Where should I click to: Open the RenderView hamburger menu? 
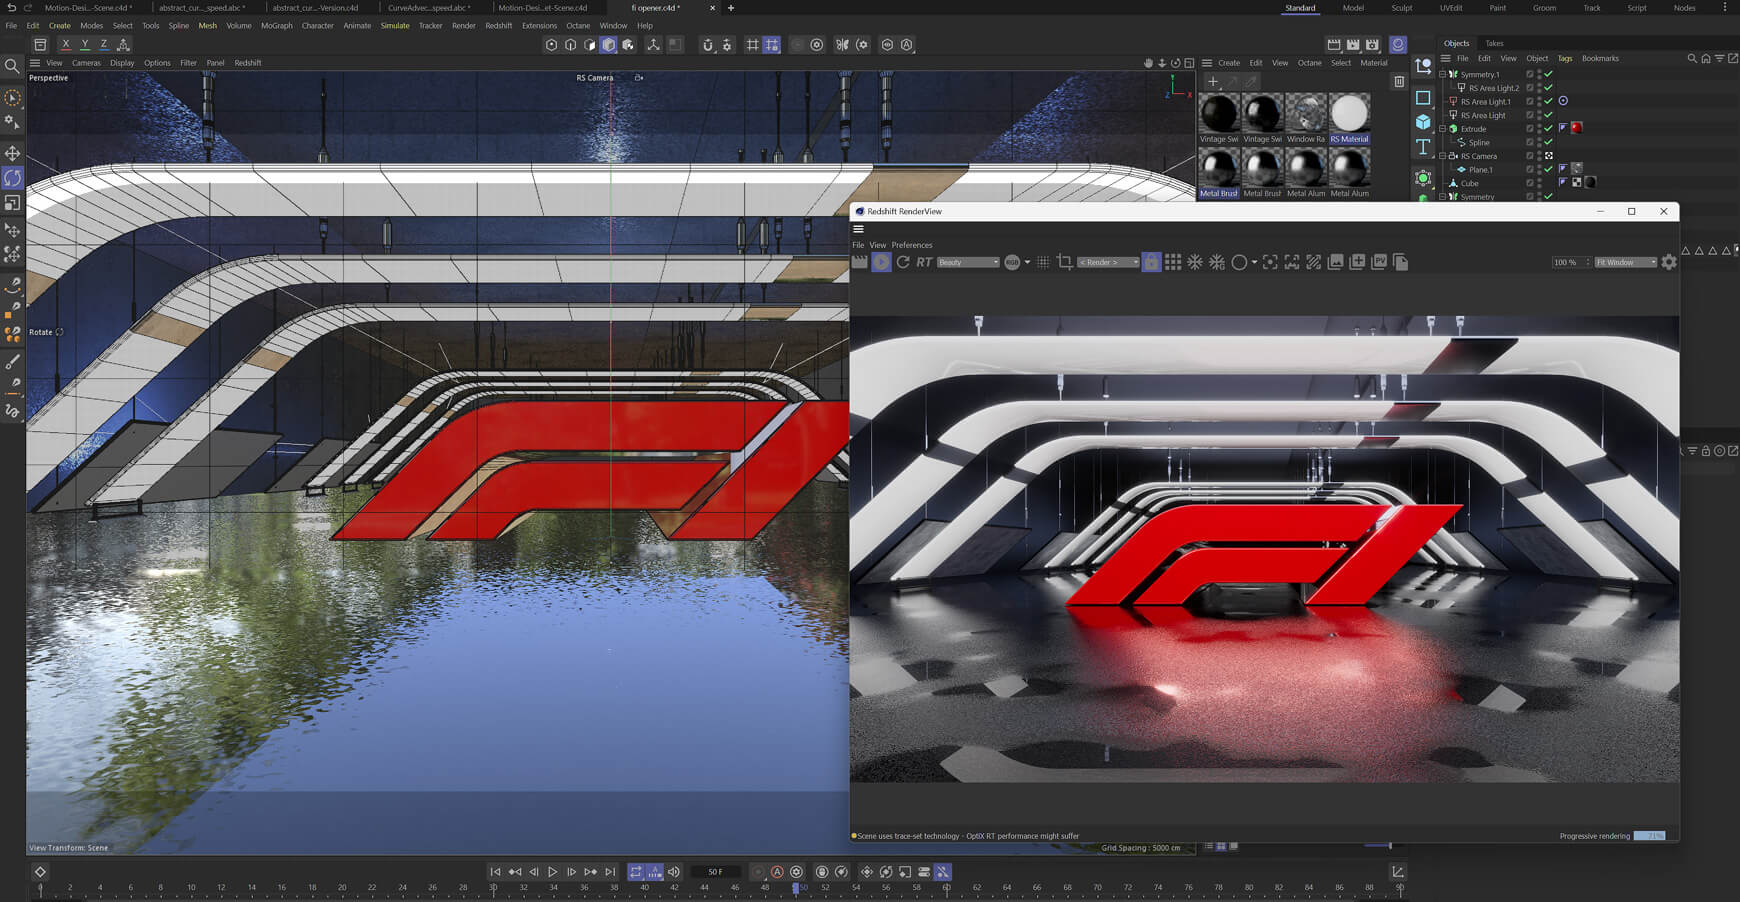858,229
